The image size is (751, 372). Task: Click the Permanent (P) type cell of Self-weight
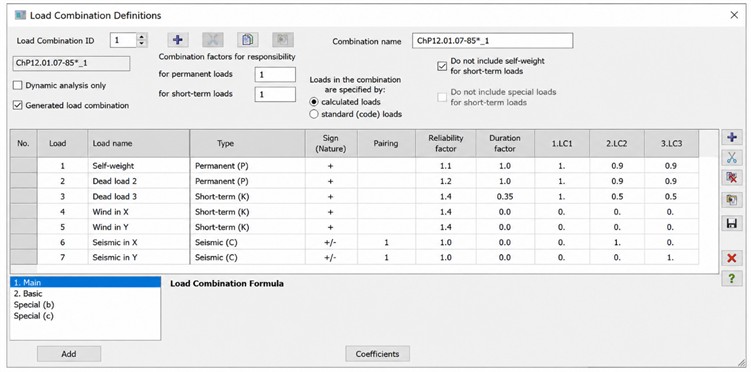click(x=248, y=166)
